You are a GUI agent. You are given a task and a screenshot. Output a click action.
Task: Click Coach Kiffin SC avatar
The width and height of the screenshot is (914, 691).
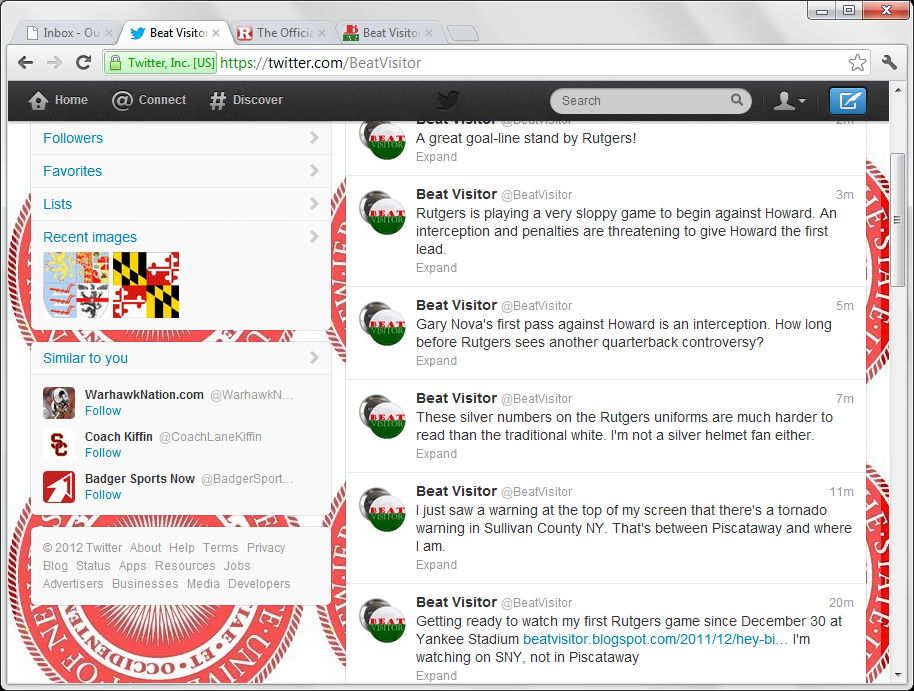(x=59, y=444)
